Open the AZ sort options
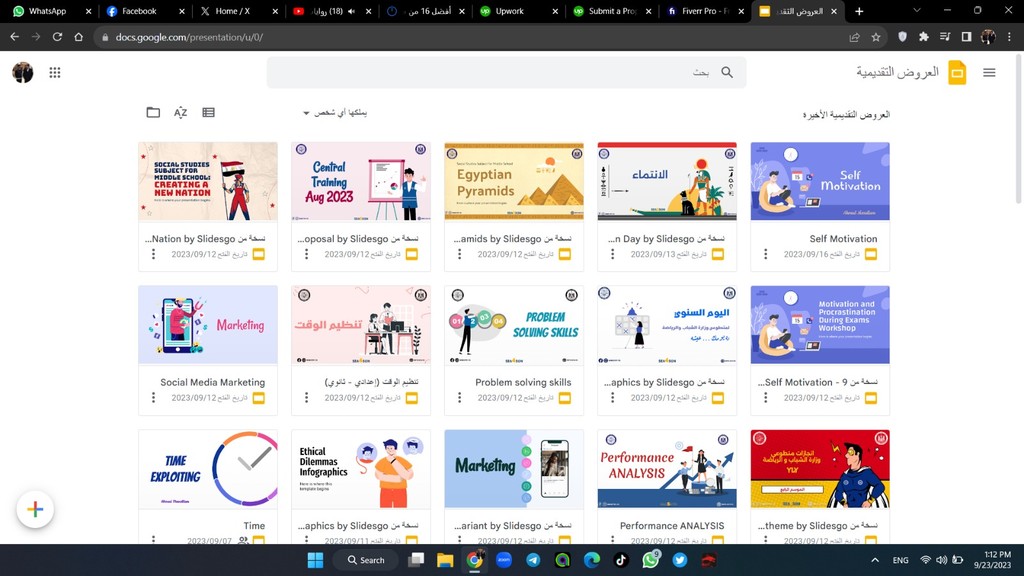Screen dimensions: 1024x576 [180, 112]
